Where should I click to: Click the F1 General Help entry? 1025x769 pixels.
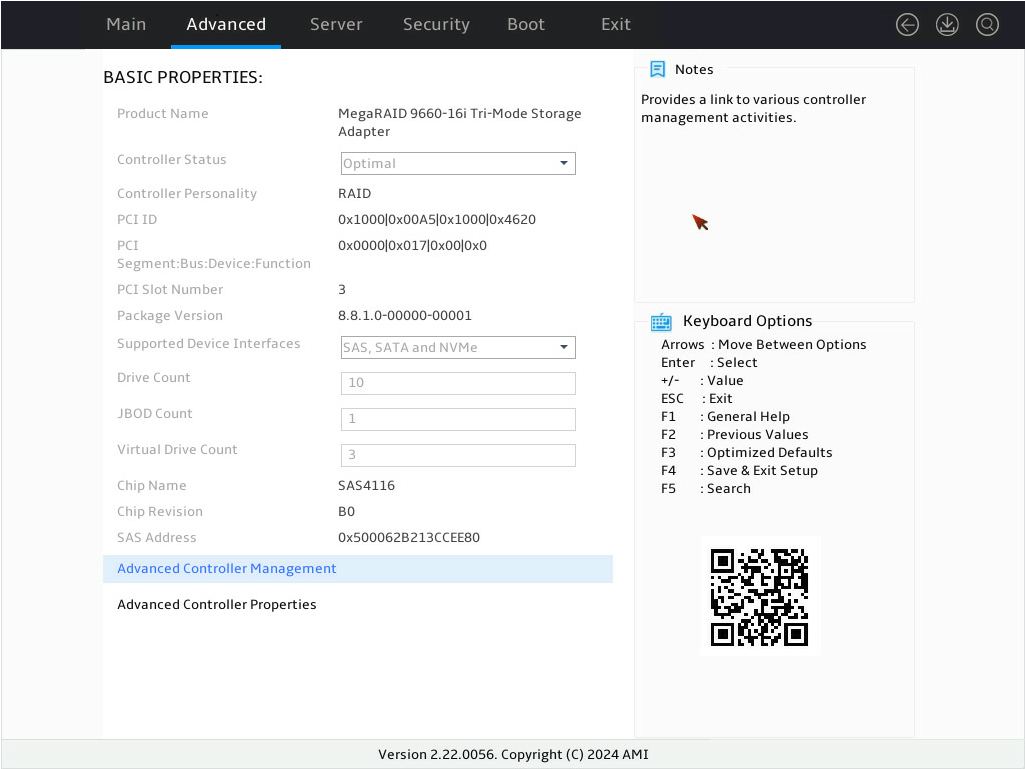coord(725,417)
